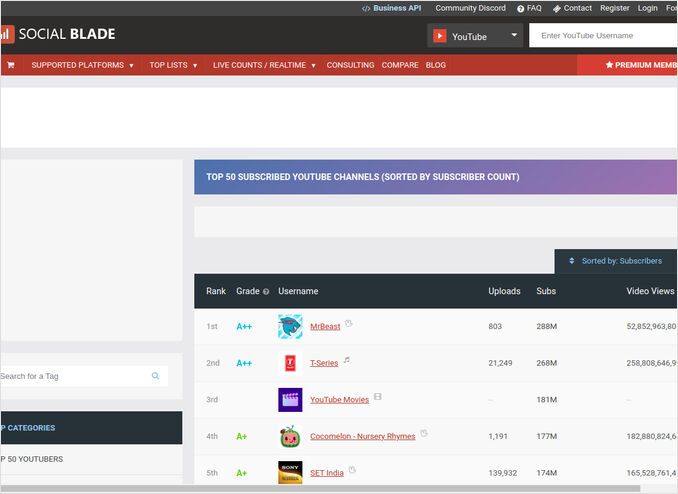The width and height of the screenshot is (678, 494).
Task: Click the shopping cart icon in navigation bar
Action: point(11,65)
